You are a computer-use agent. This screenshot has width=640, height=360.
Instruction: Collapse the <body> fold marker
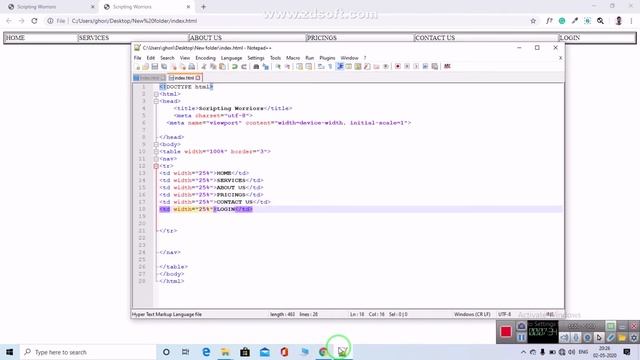pos(156,144)
